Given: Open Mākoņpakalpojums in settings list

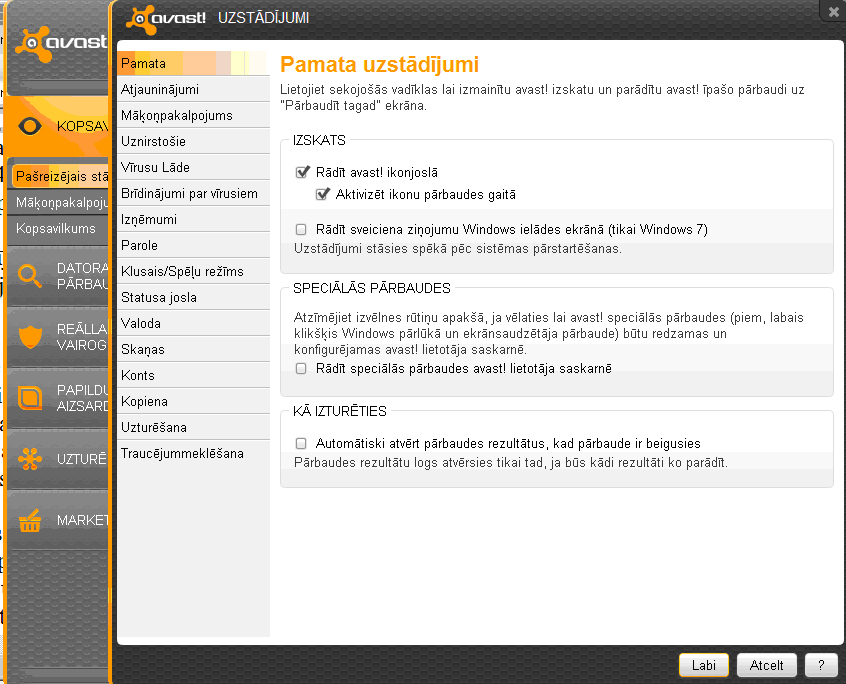Looking at the screenshot, I should pyautogui.click(x=193, y=115).
